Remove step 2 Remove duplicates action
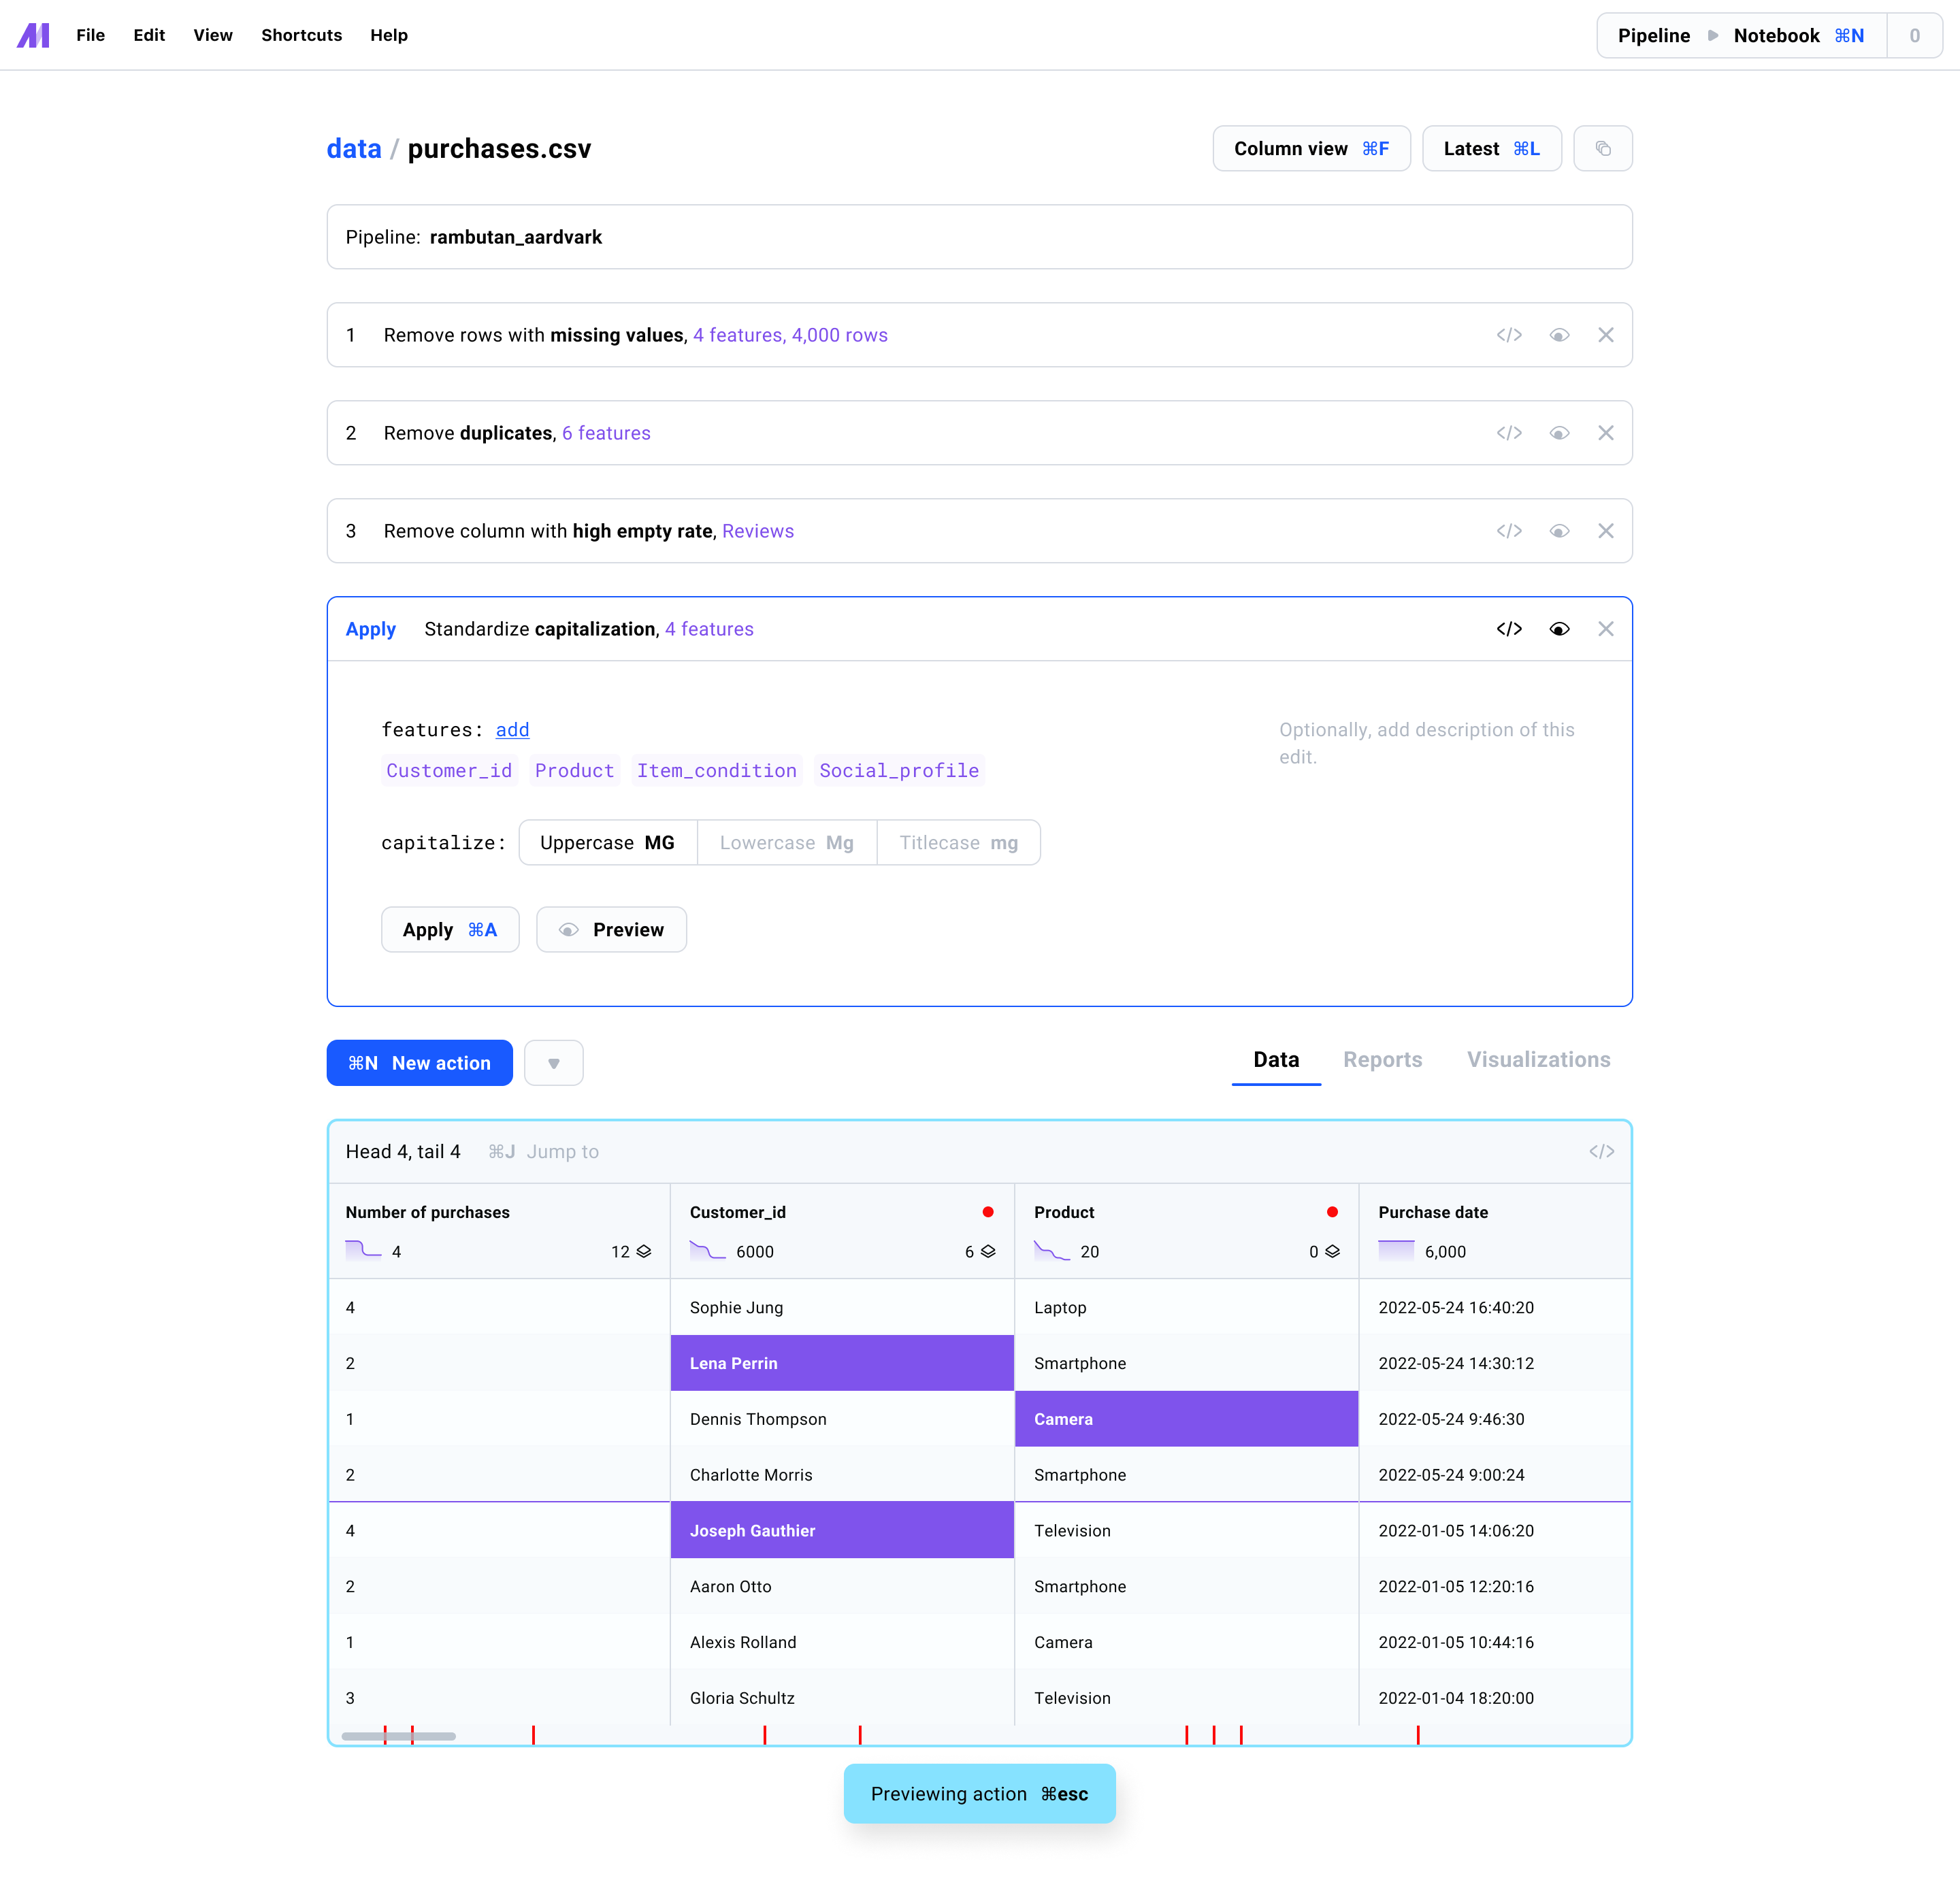Screen dimensions: 1960x1878 coord(1605,433)
